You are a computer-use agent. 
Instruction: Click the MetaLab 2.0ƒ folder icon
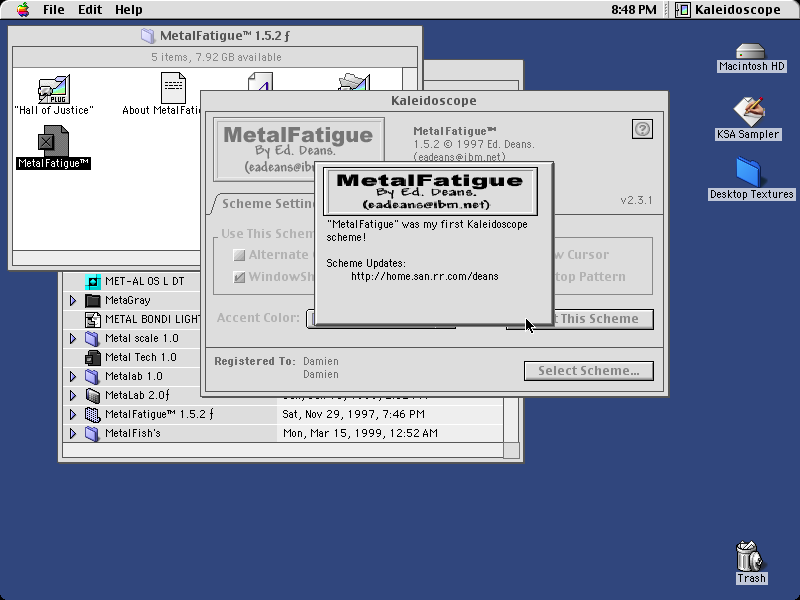(x=93, y=395)
